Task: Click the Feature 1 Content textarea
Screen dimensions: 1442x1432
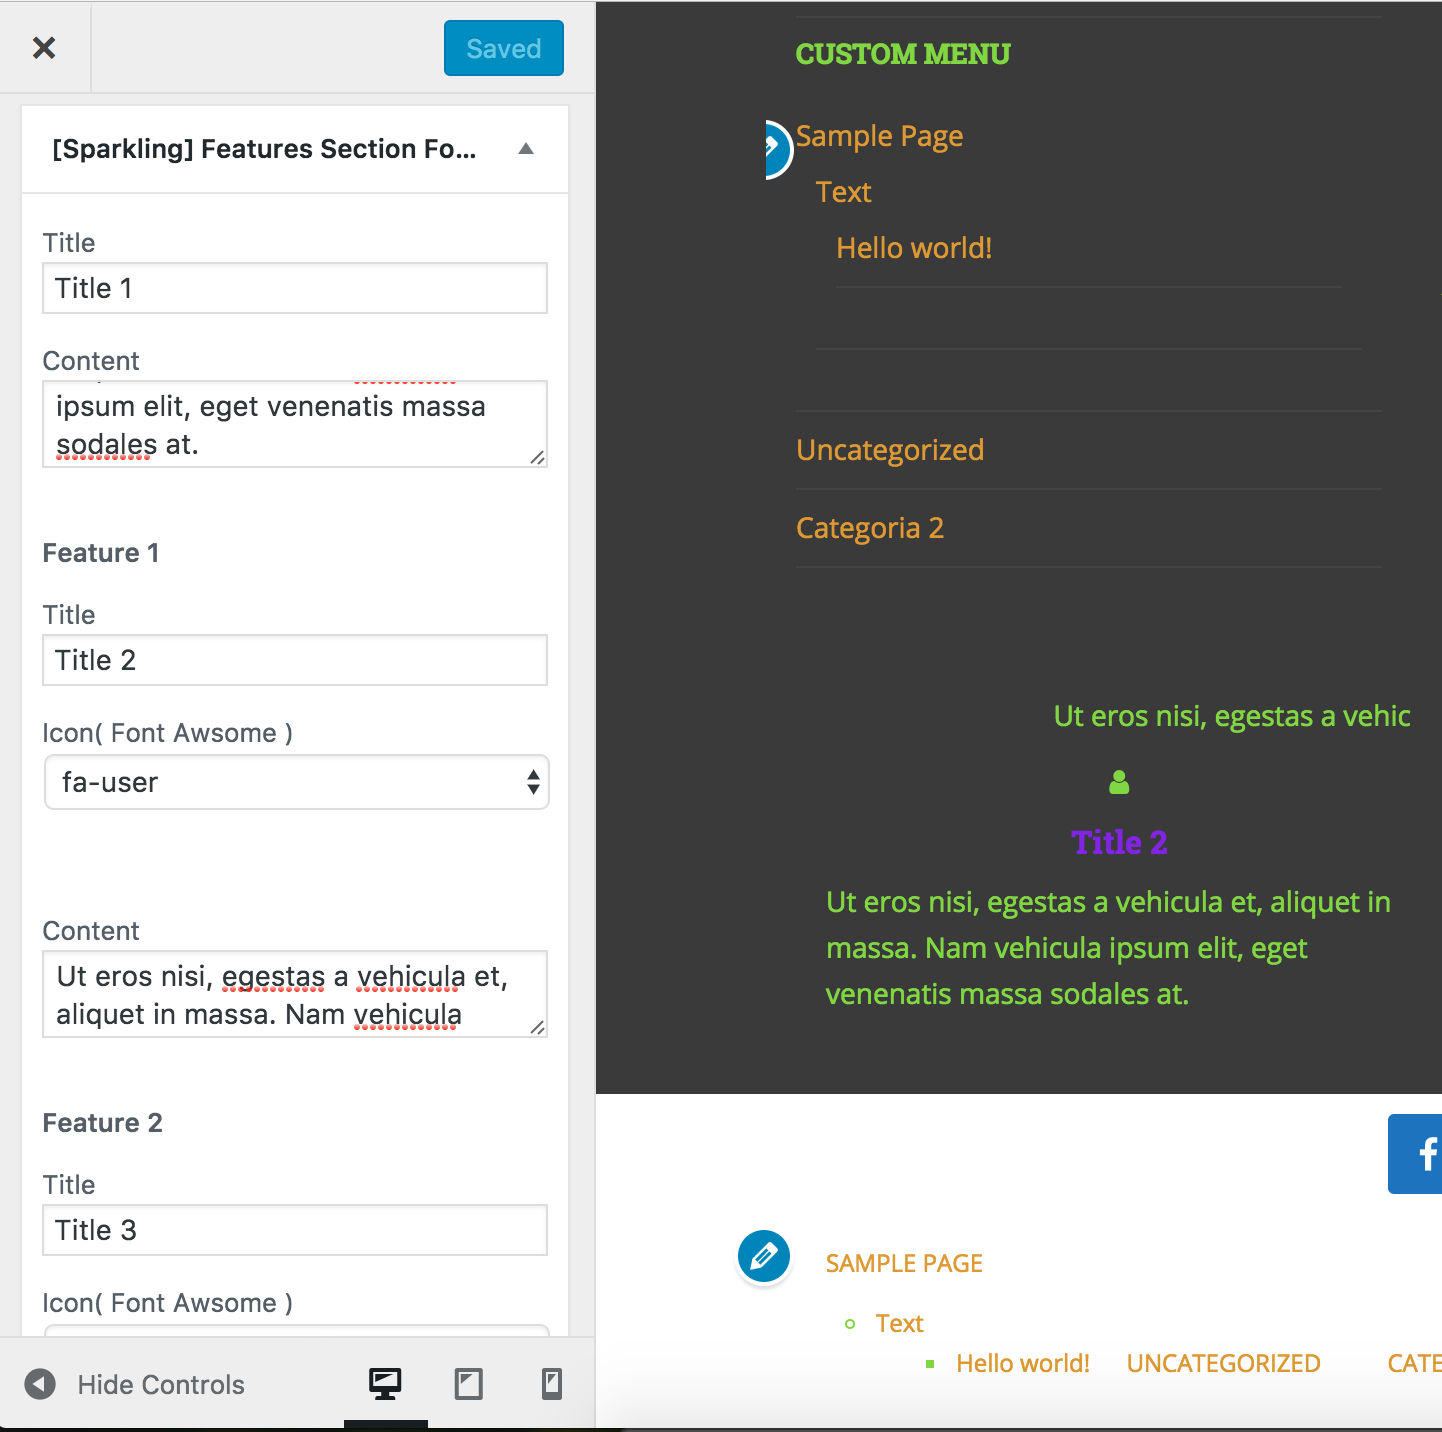Action: pos(294,994)
